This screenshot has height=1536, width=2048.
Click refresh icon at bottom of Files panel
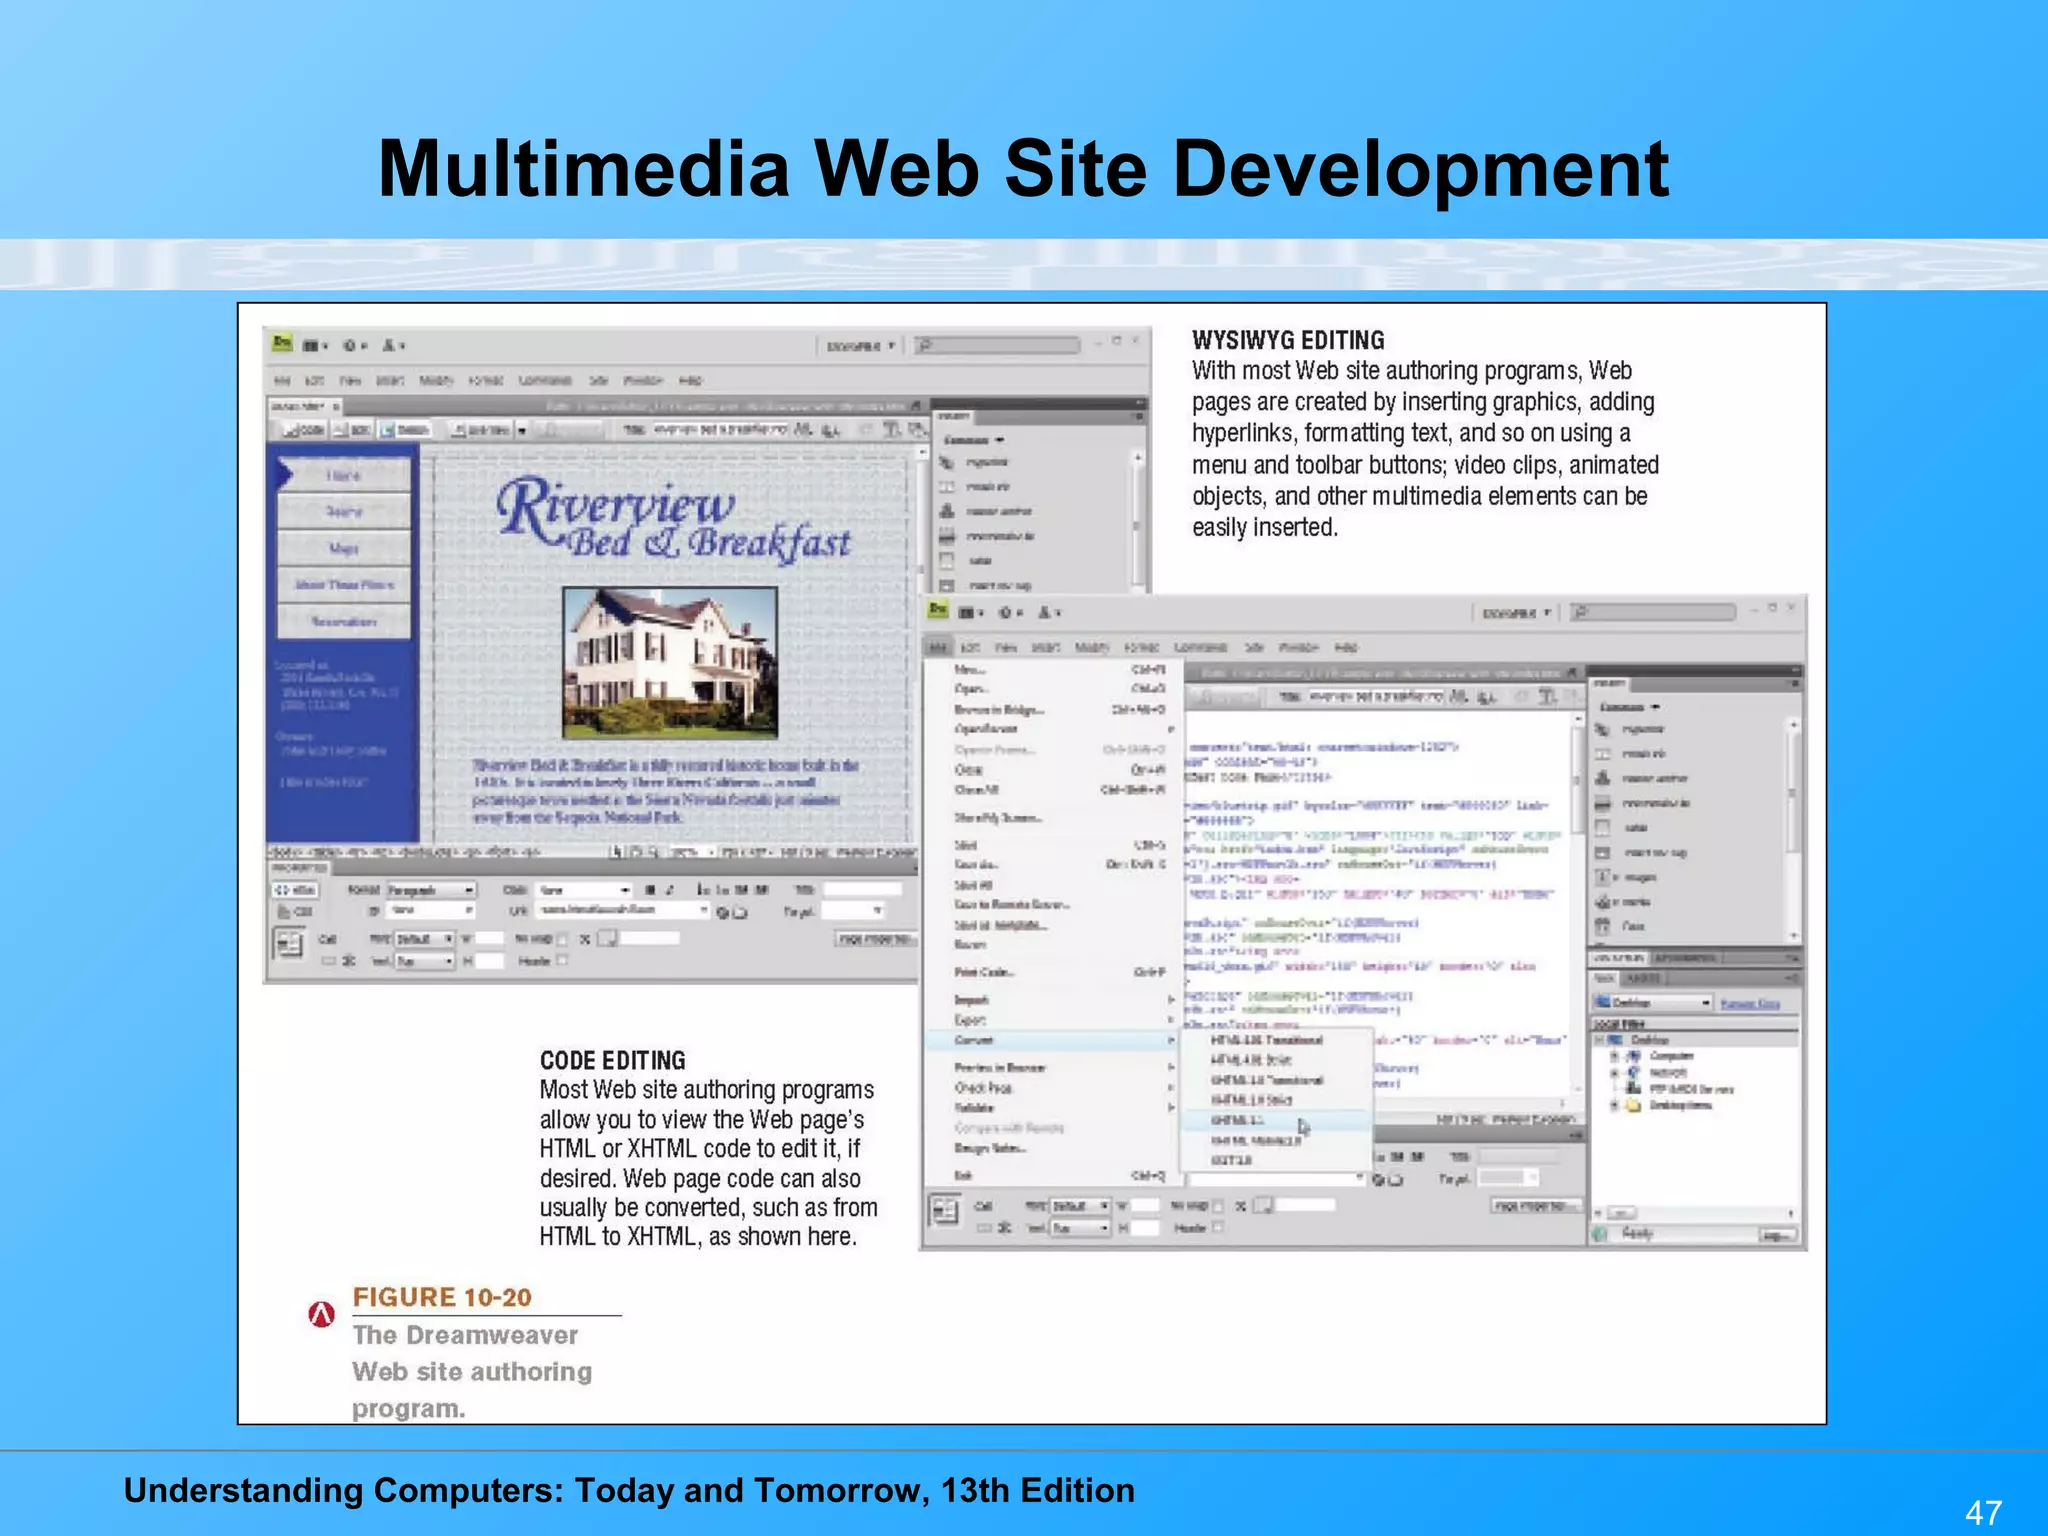pos(1599,1235)
